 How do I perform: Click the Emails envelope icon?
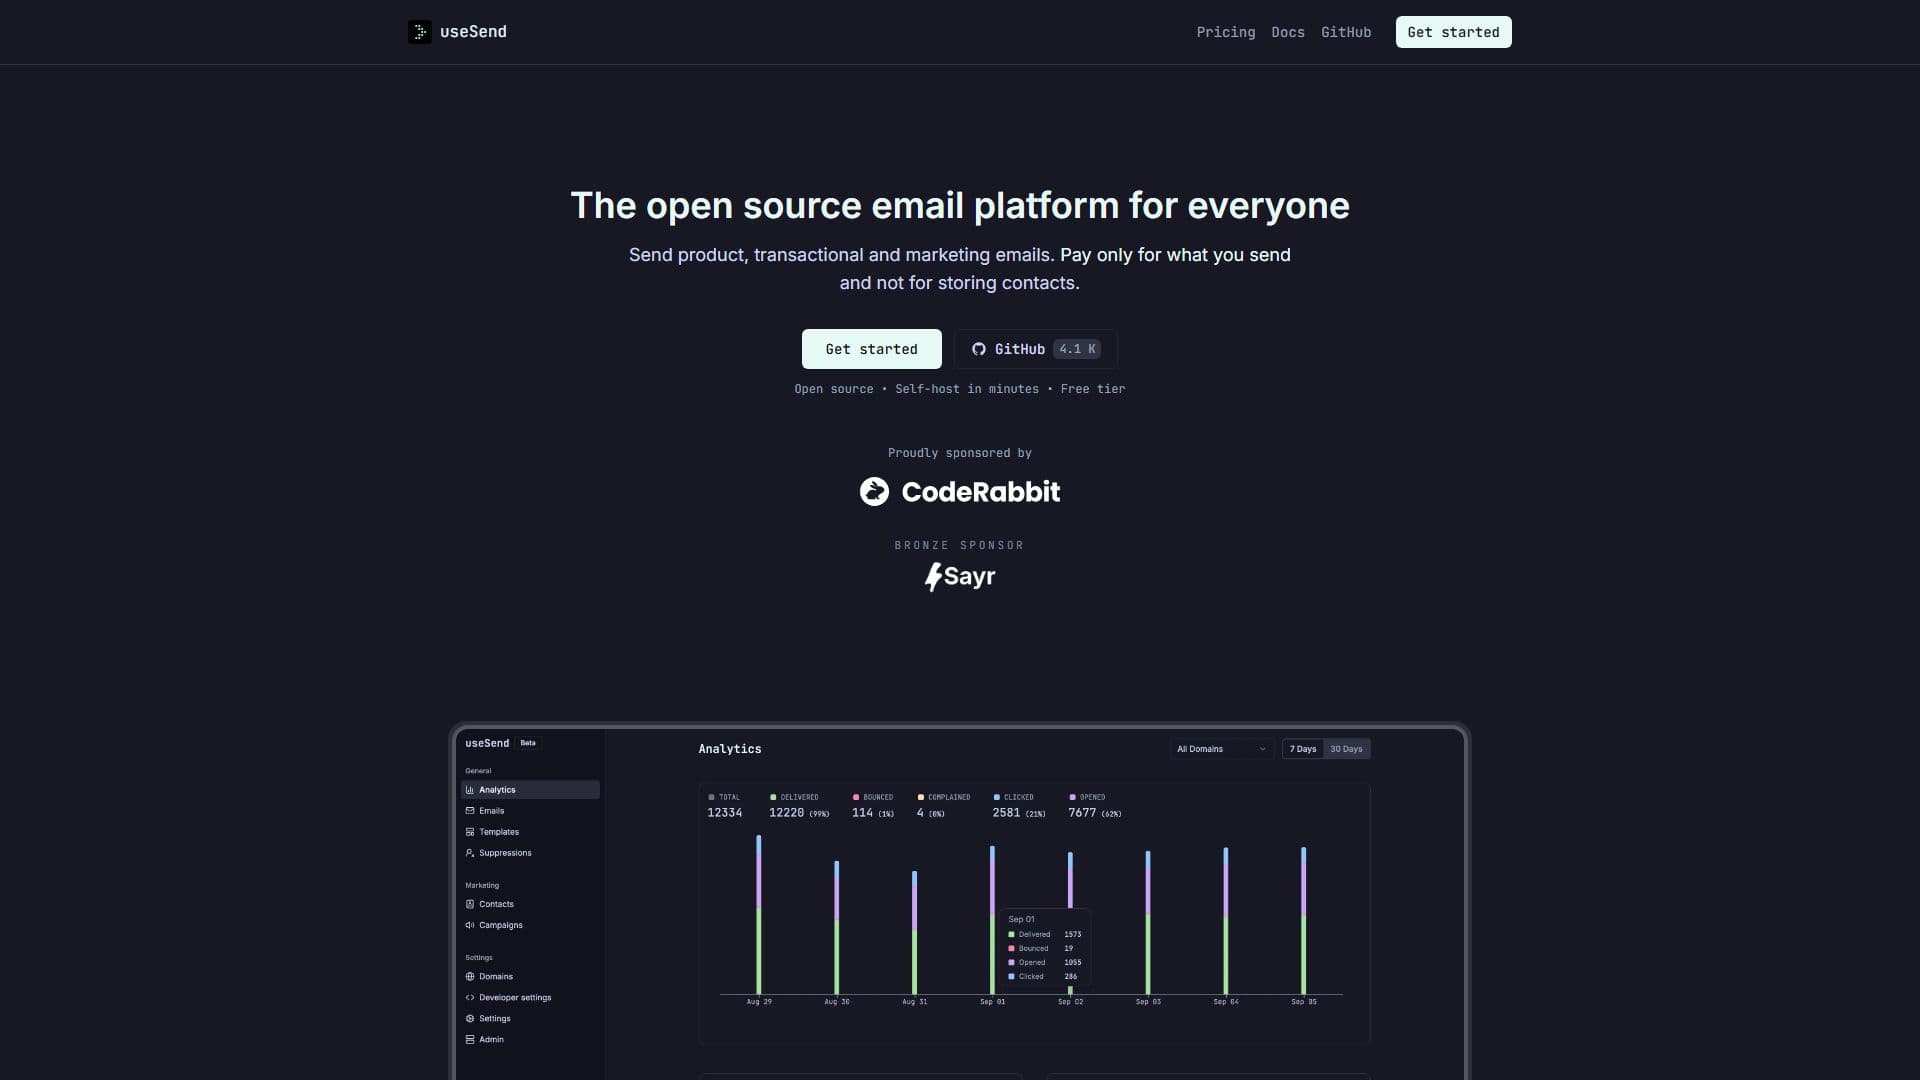(x=470, y=811)
